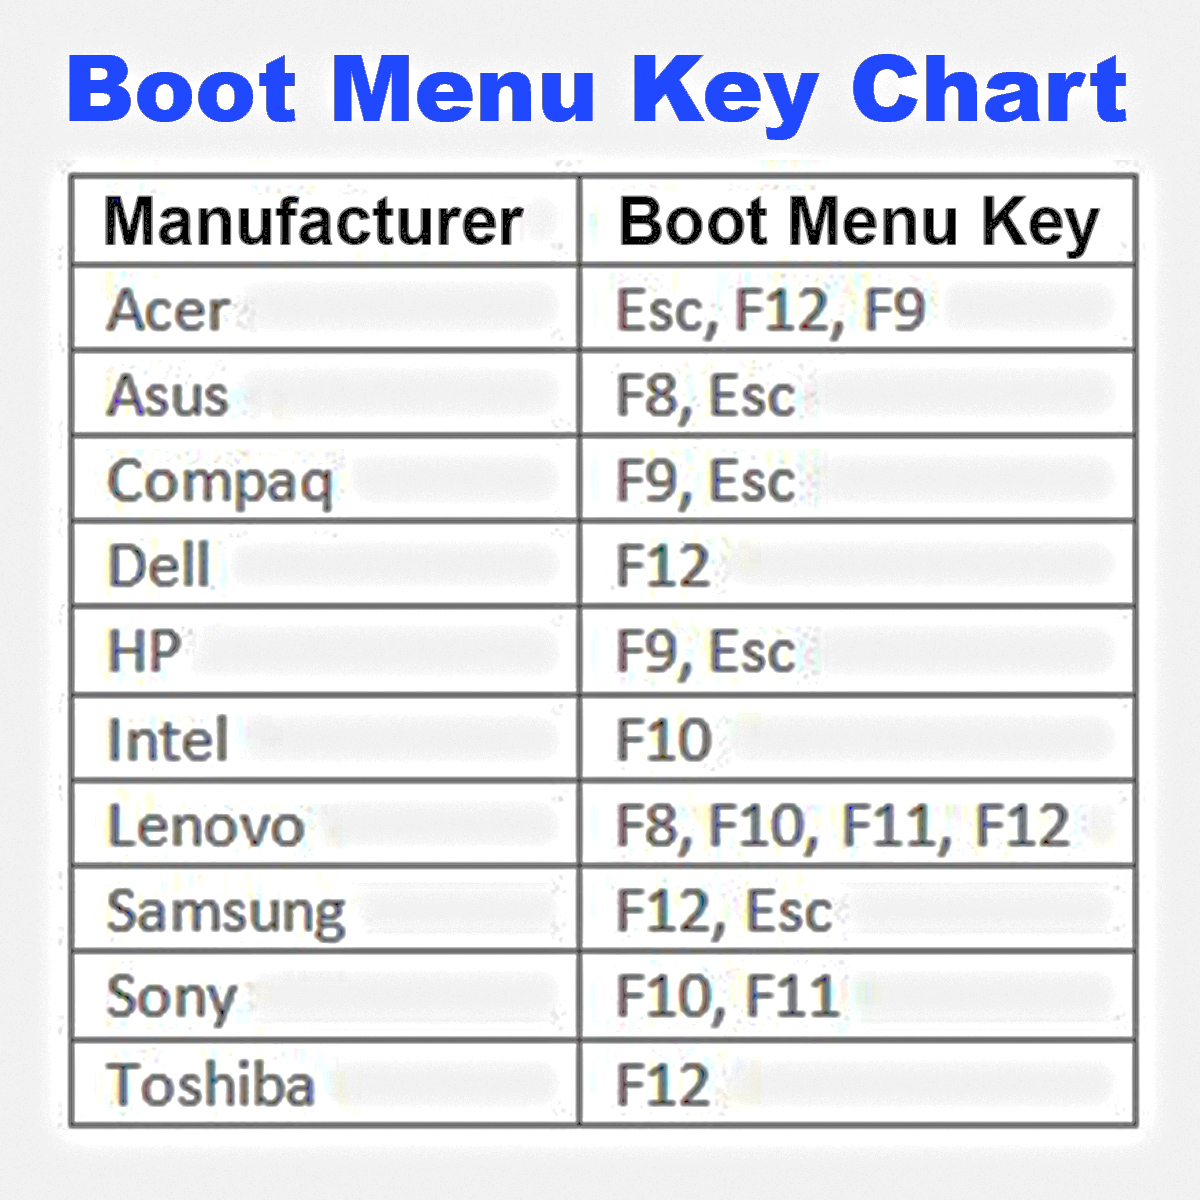Click the Samsung manufacturer cell
This screenshot has width=1200, height=1200.
coord(325,910)
